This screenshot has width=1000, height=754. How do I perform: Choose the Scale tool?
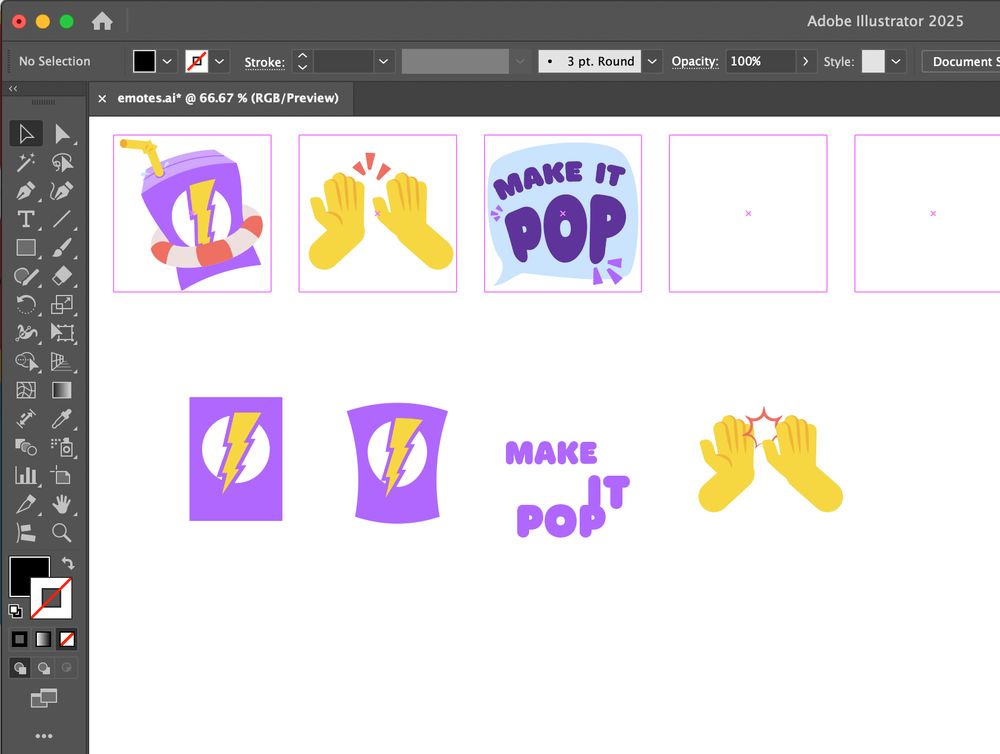(62, 304)
